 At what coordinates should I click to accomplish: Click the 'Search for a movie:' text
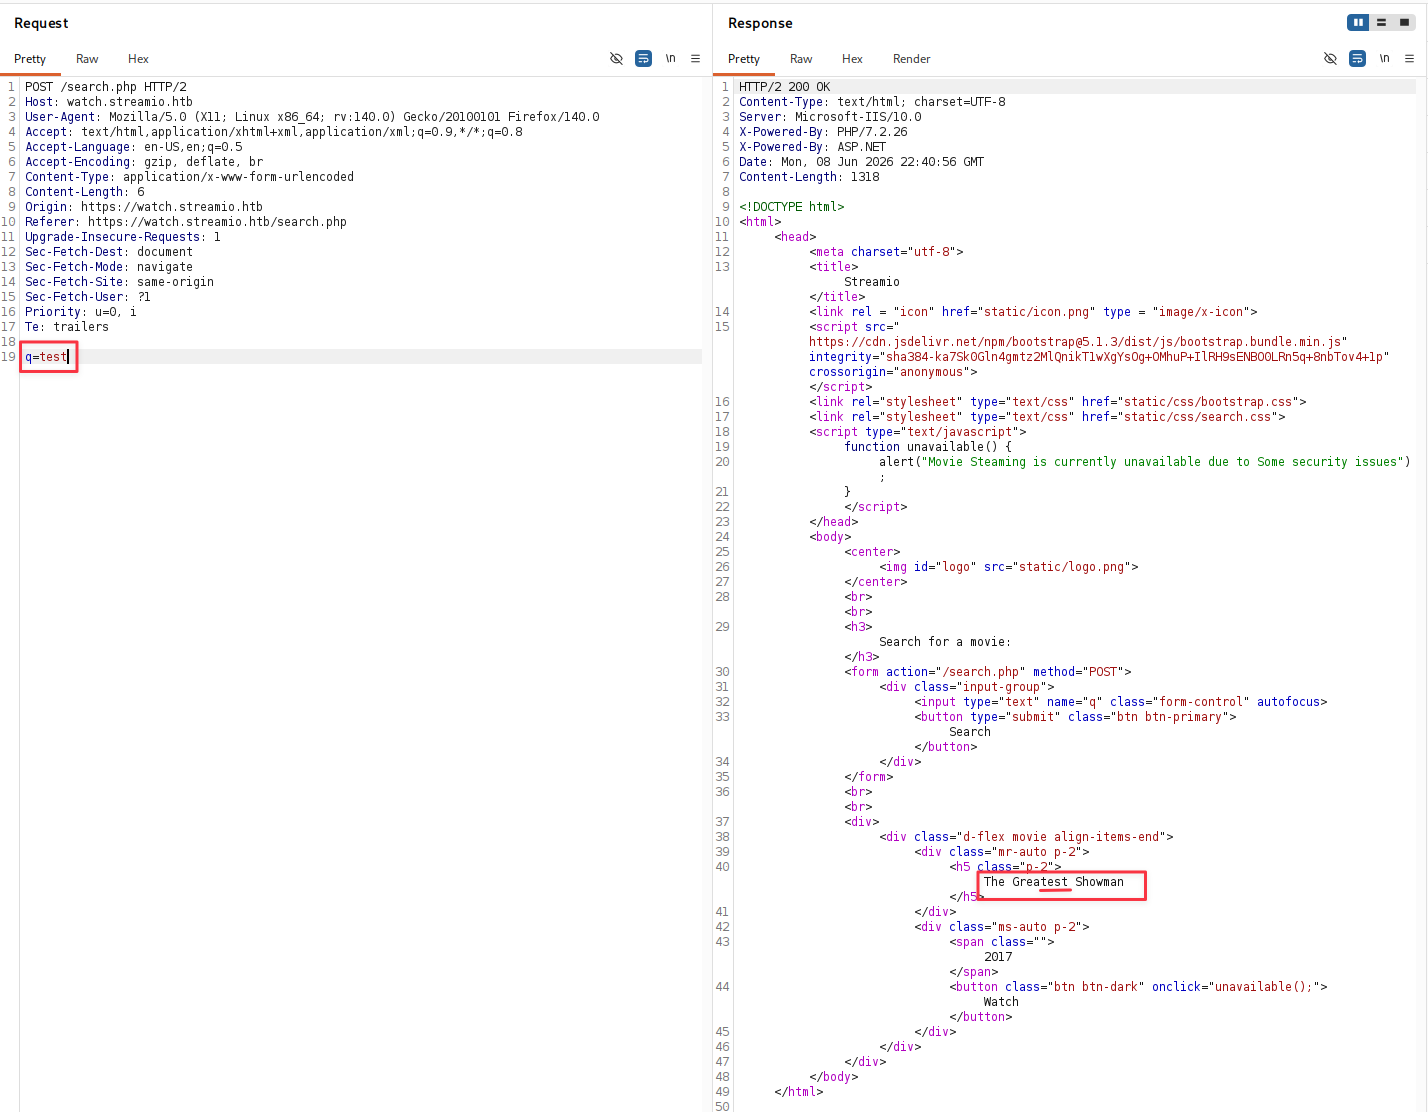[945, 642]
